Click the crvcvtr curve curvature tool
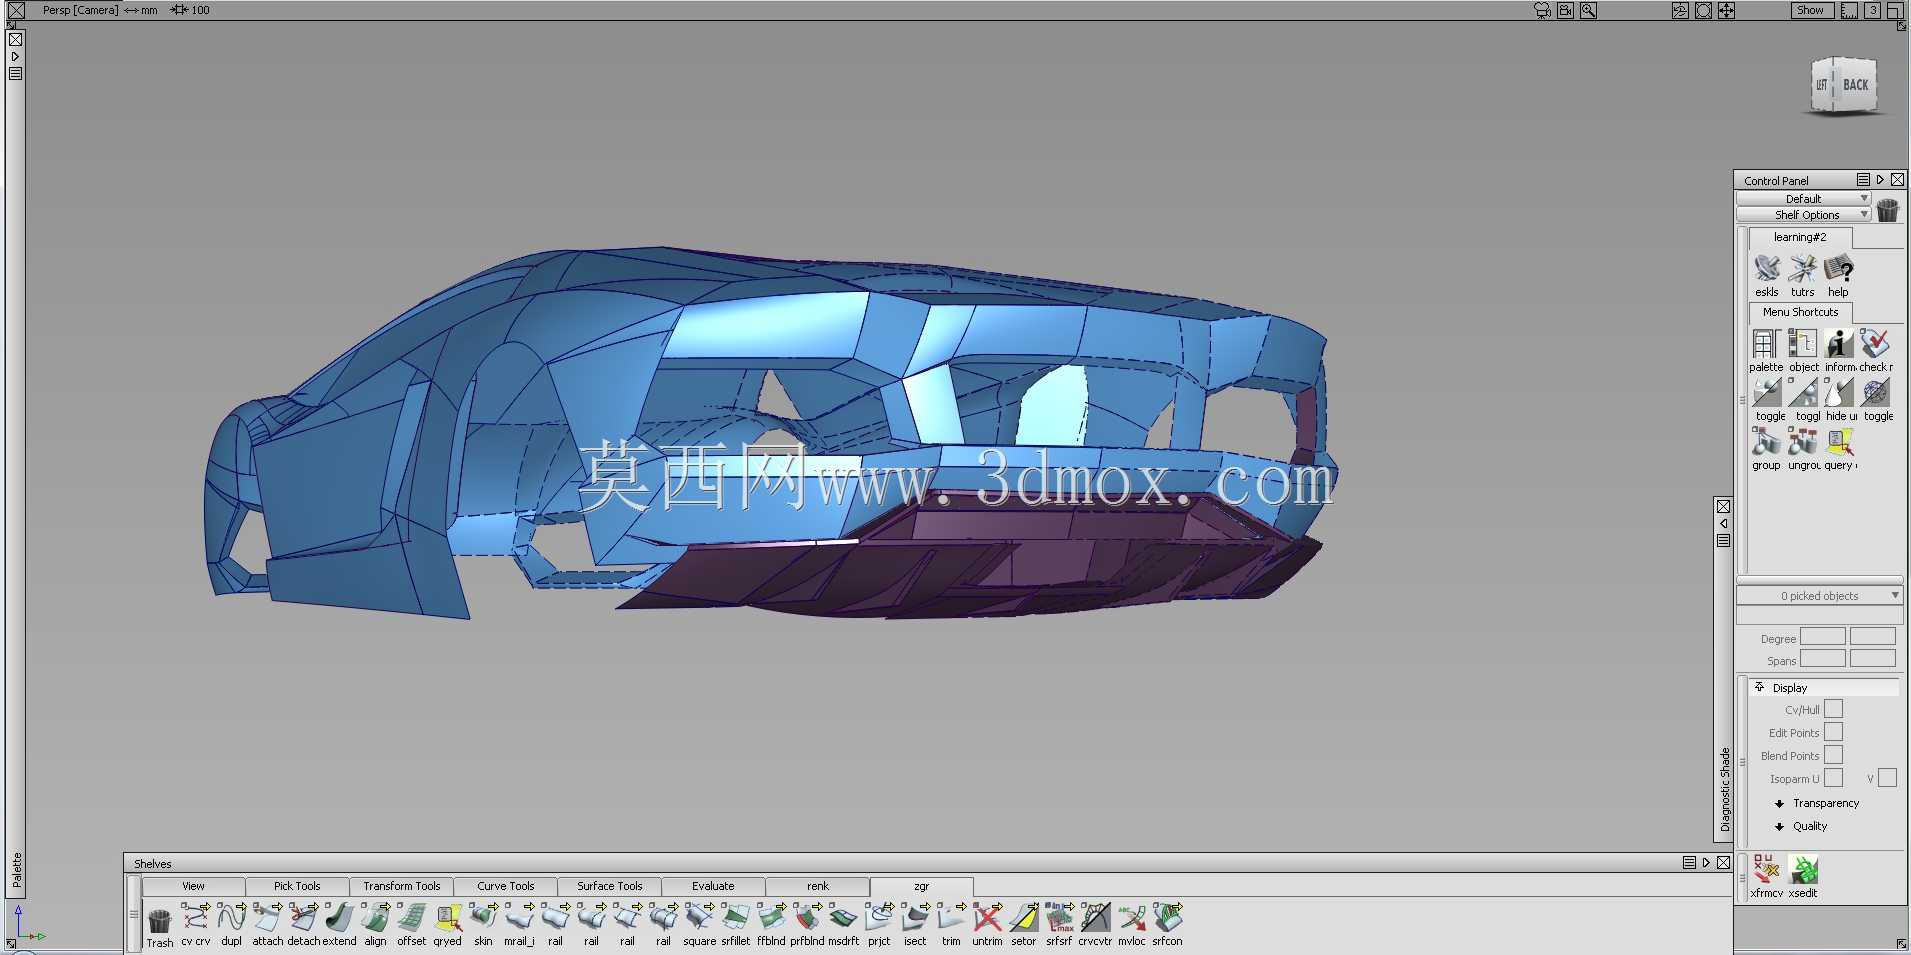The width and height of the screenshot is (1911, 955). click(1096, 917)
